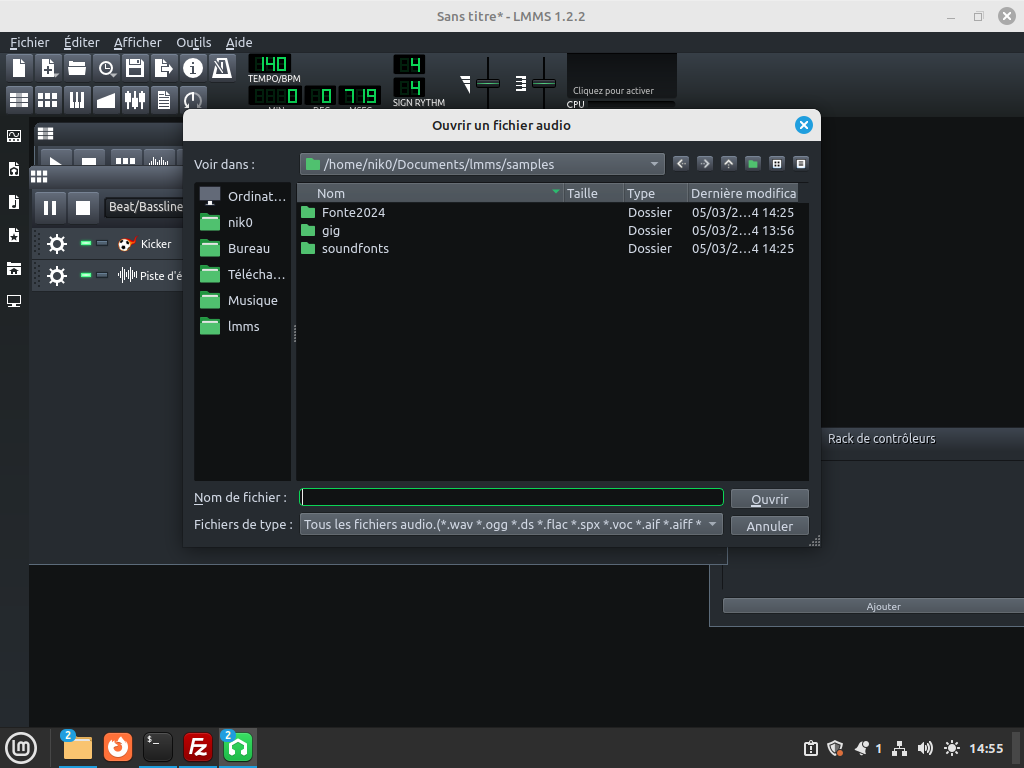Screen dimensions: 1024x768
Task: Mute the Kicker track
Action: [86, 243]
